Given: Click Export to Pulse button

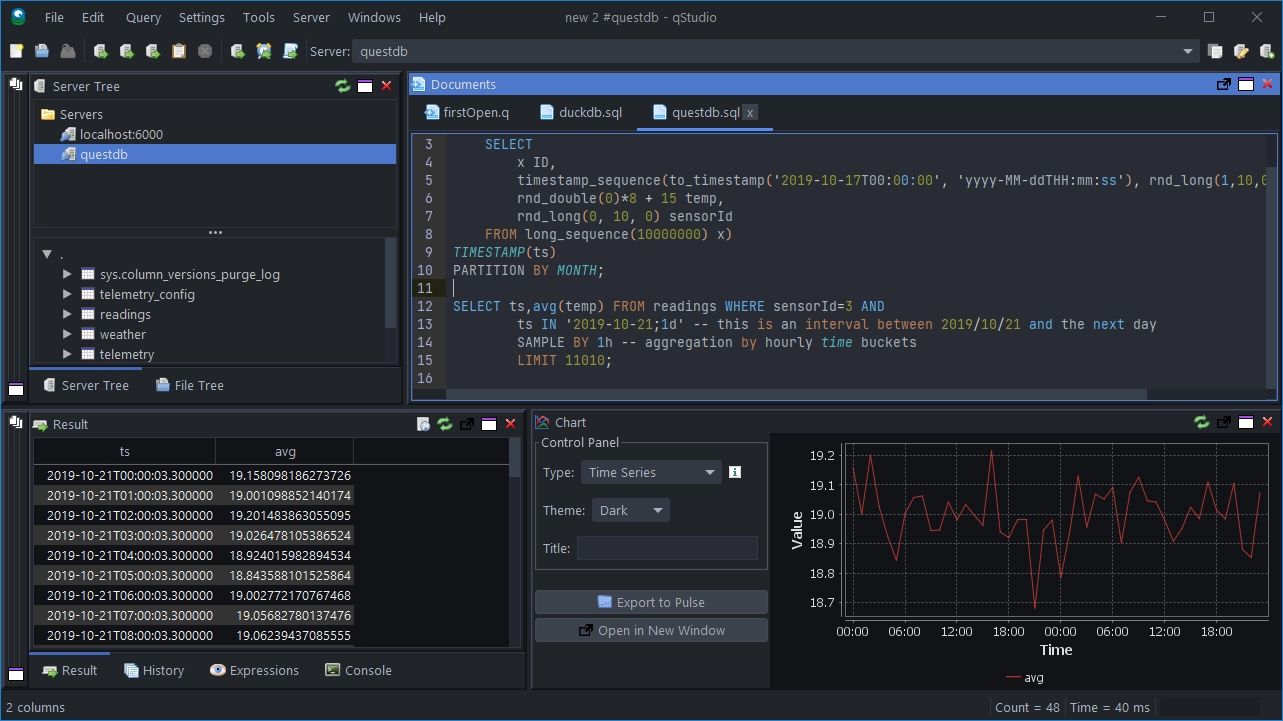Looking at the screenshot, I should 651,601.
